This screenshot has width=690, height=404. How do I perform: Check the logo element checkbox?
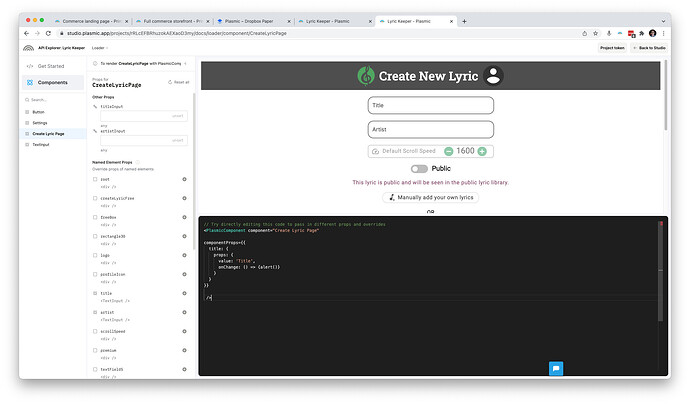(x=95, y=255)
